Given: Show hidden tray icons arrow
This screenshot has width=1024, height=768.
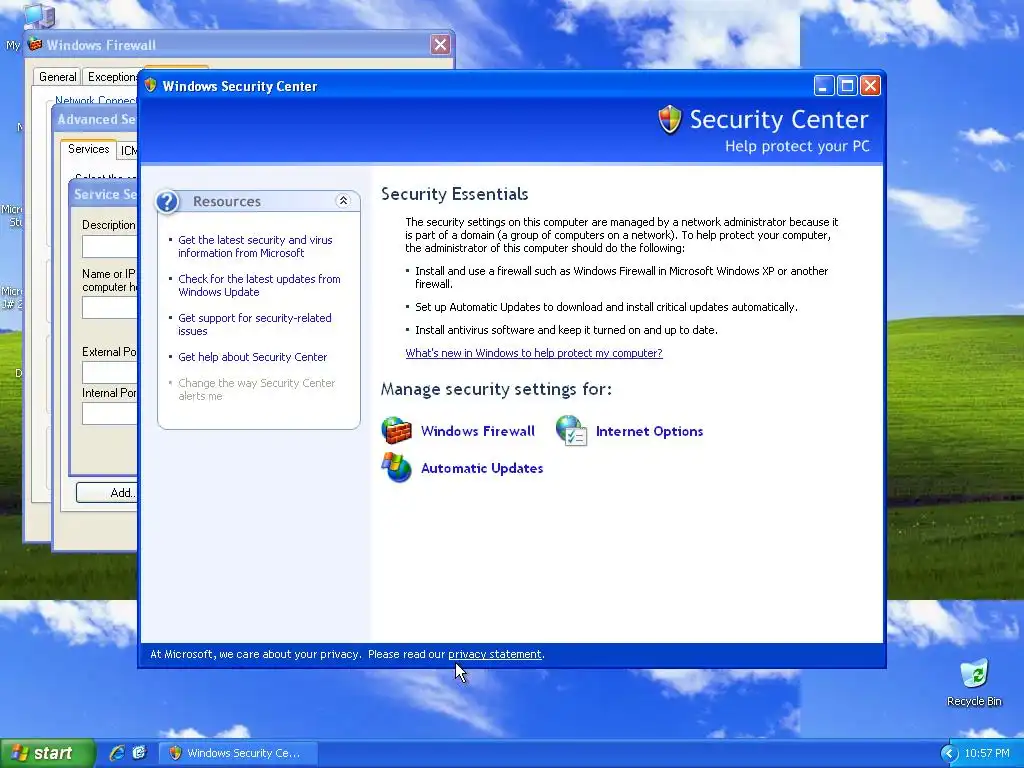Looking at the screenshot, I should click(x=949, y=754).
